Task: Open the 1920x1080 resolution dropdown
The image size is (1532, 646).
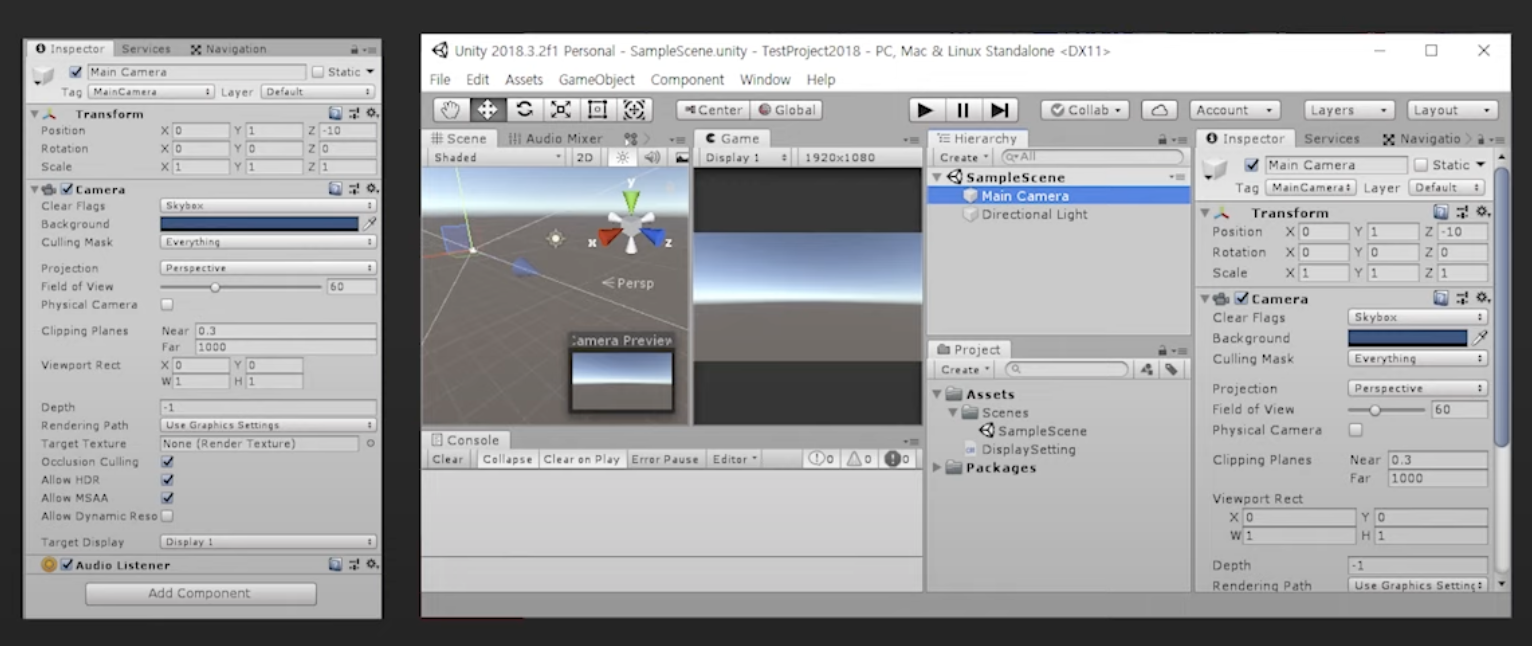Action: [857, 157]
